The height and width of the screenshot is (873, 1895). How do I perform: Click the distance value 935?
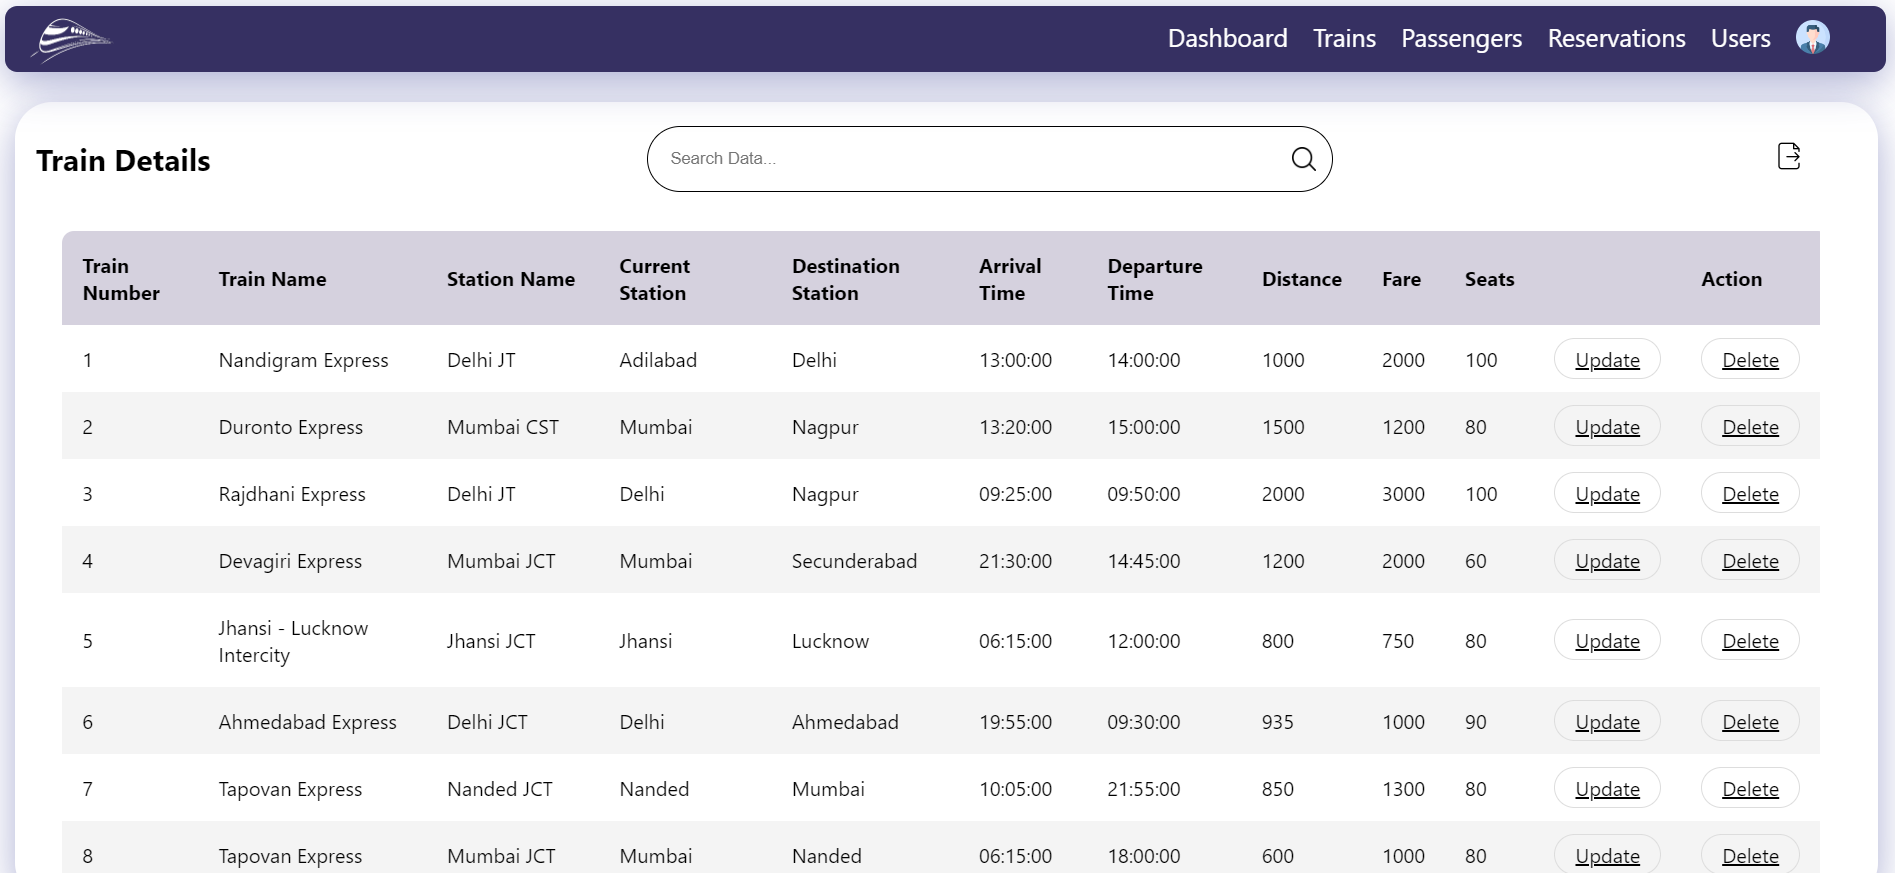tap(1277, 722)
